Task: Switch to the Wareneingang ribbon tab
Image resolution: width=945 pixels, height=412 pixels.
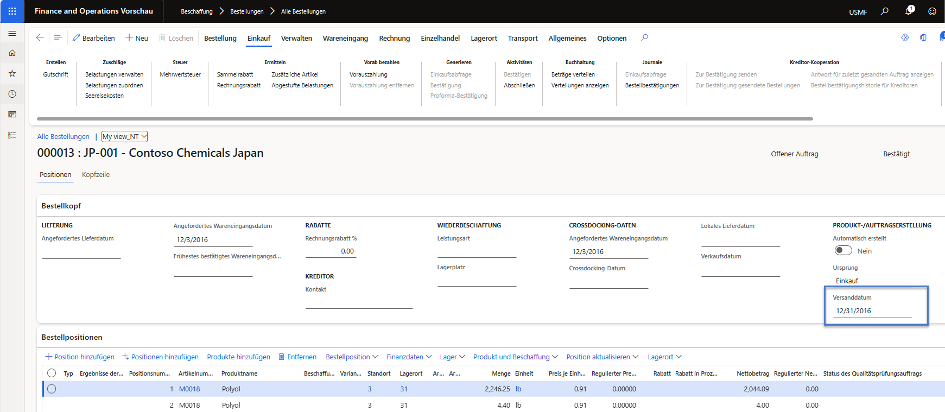Action: click(x=346, y=38)
